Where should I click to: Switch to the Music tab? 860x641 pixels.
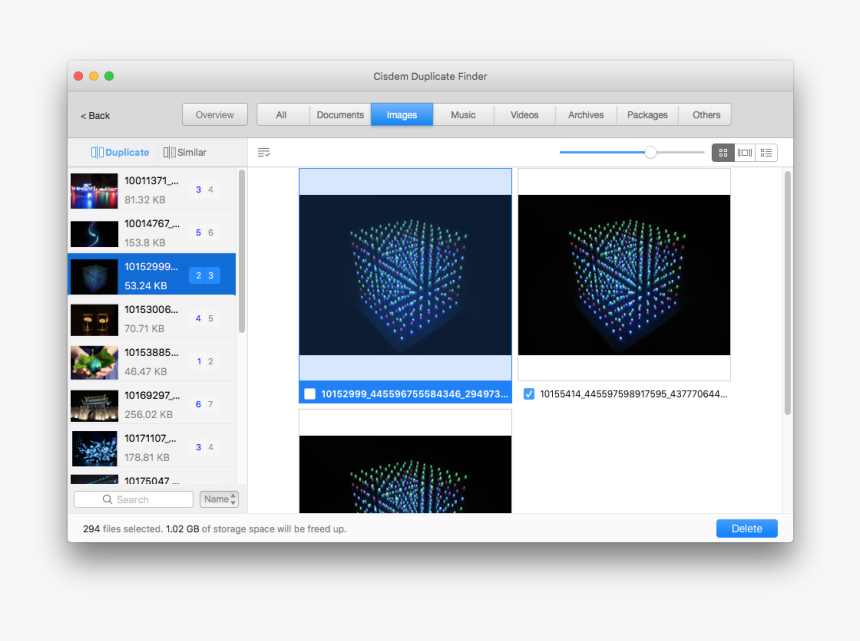pyautogui.click(x=463, y=115)
